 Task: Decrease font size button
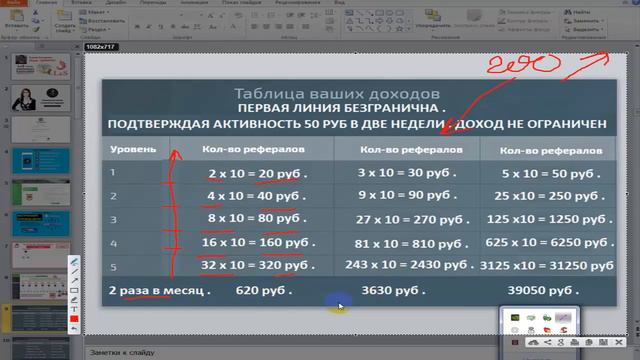(222, 16)
